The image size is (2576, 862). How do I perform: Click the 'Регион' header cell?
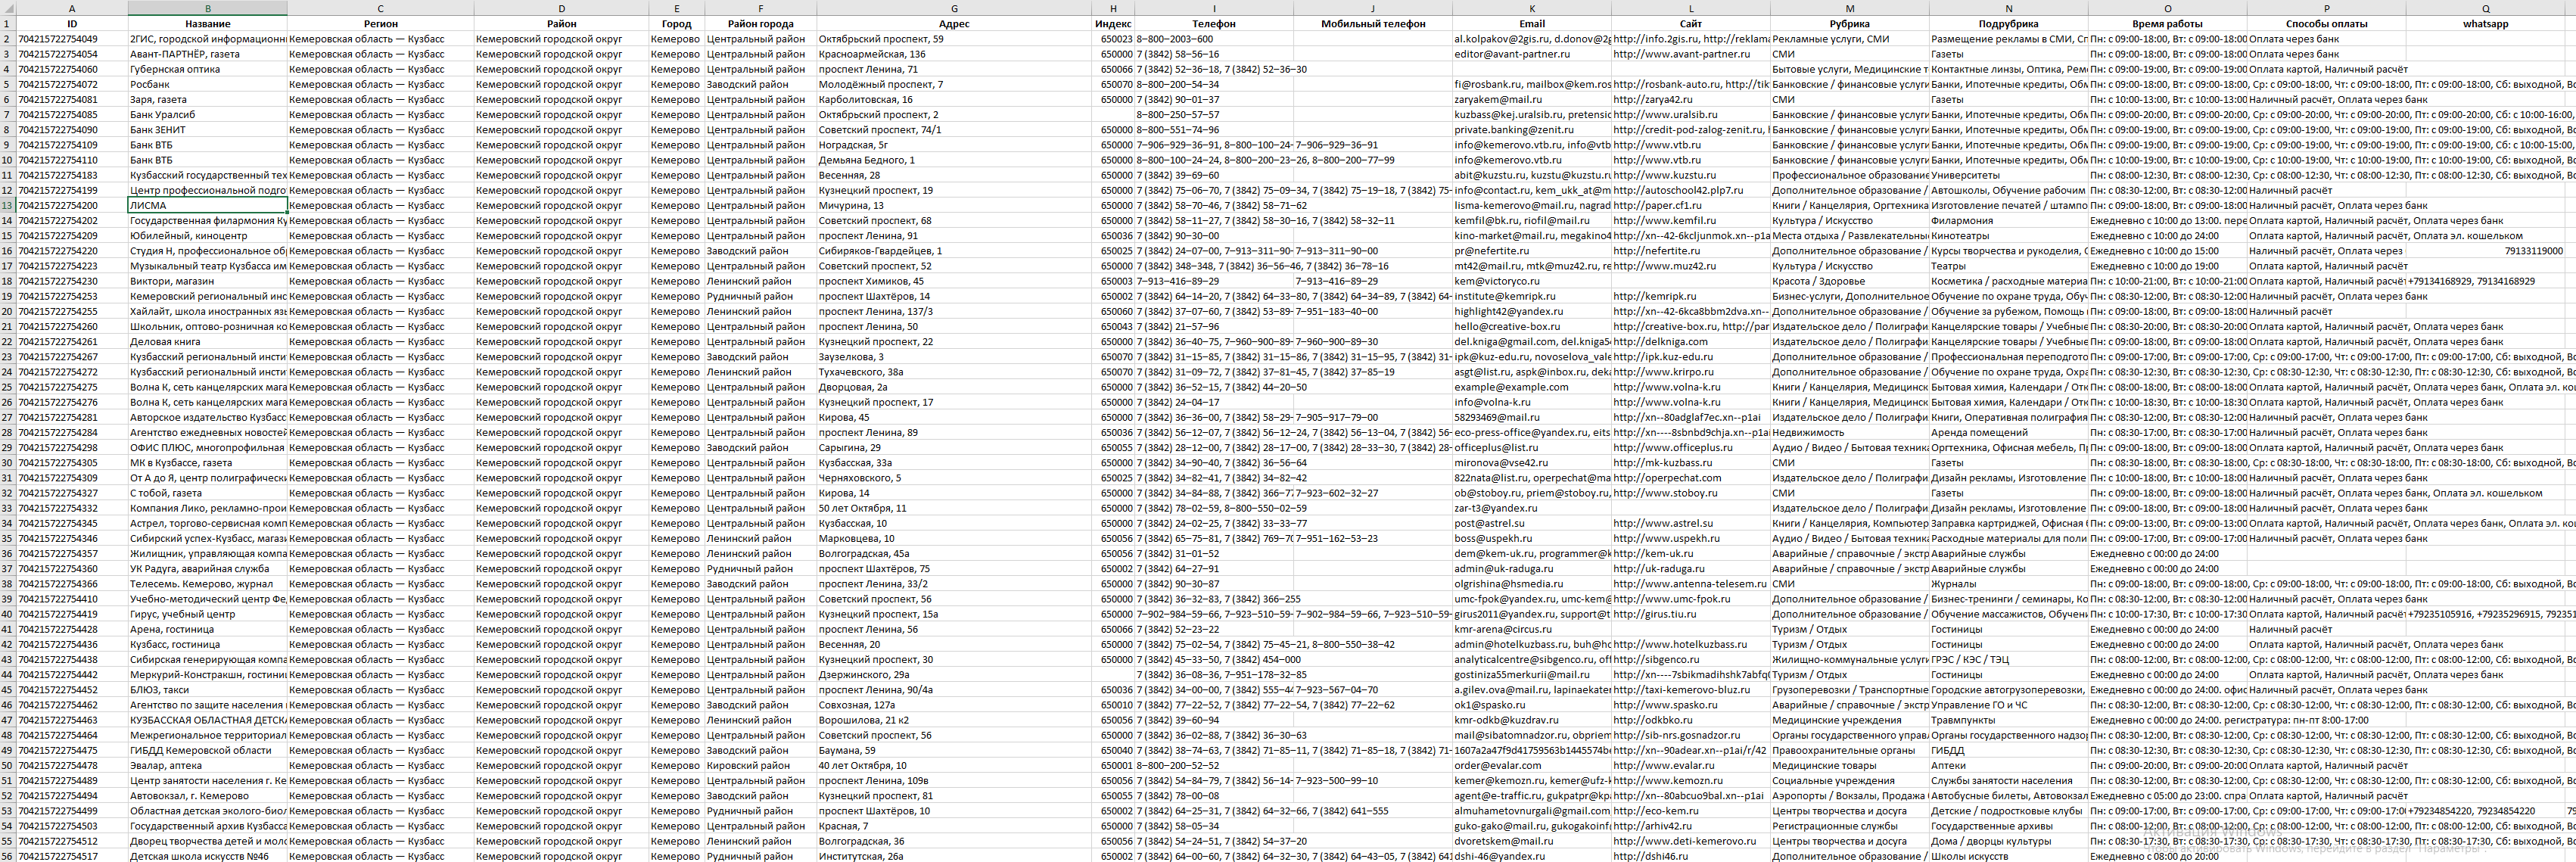click(x=380, y=24)
